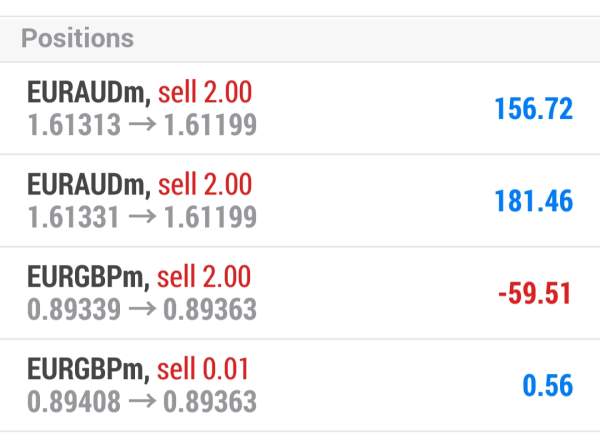Viewport: 600px width, 448px height.
Task: Click price line 0.89339 → 0.89363
Action: pos(142,308)
